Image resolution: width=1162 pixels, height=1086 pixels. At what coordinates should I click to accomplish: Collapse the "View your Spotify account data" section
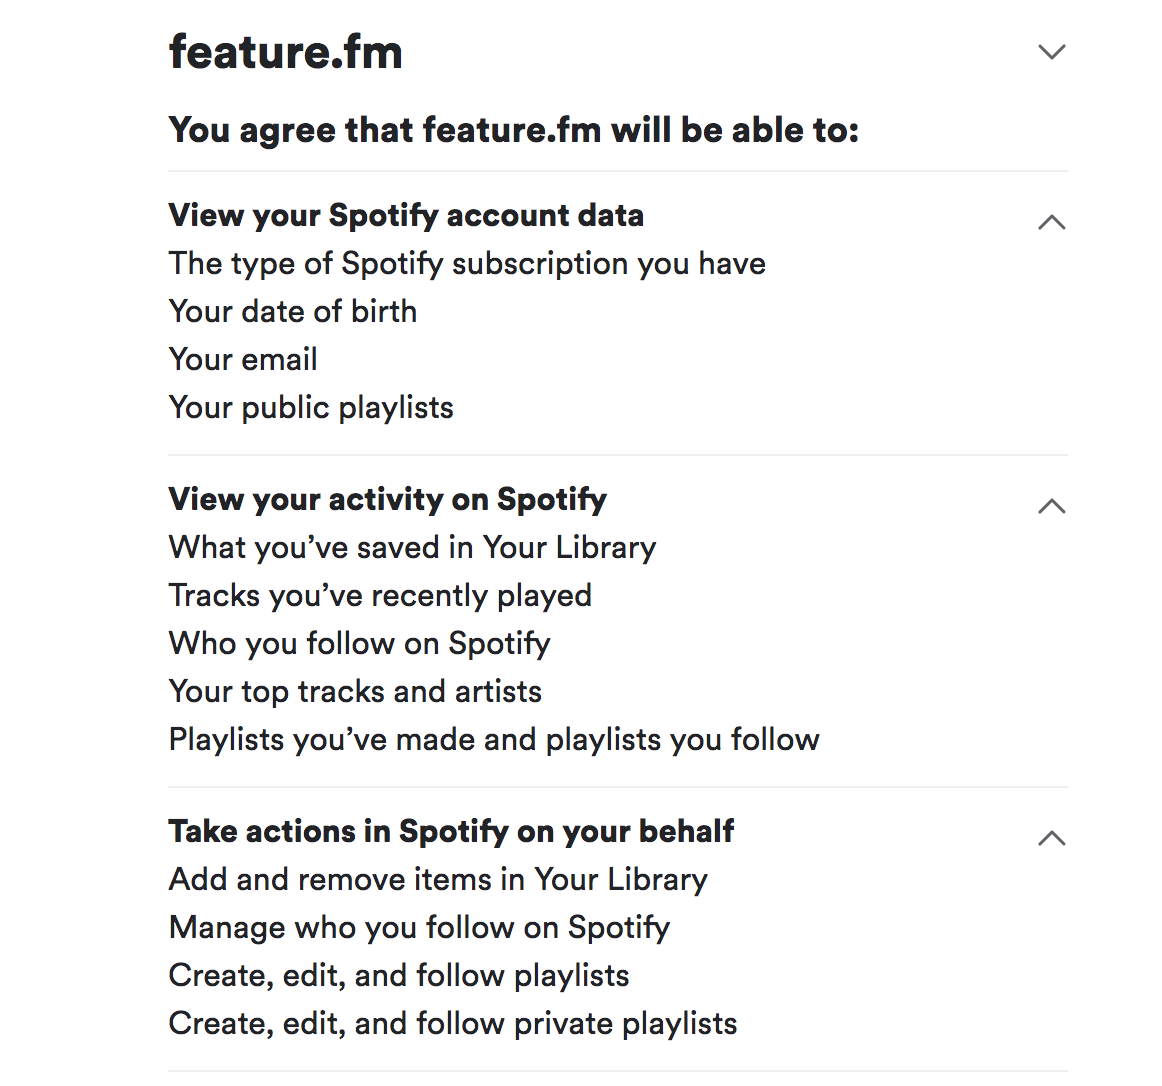1052,222
